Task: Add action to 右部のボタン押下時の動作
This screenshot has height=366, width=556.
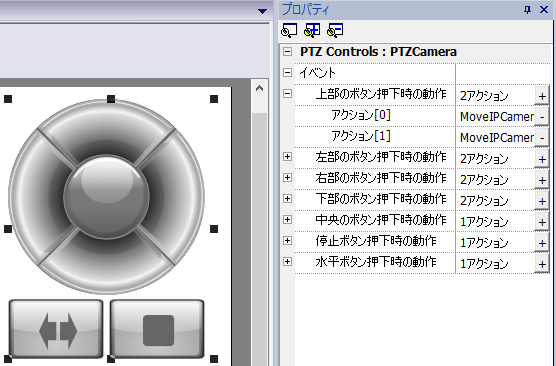Action: coord(542,180)
